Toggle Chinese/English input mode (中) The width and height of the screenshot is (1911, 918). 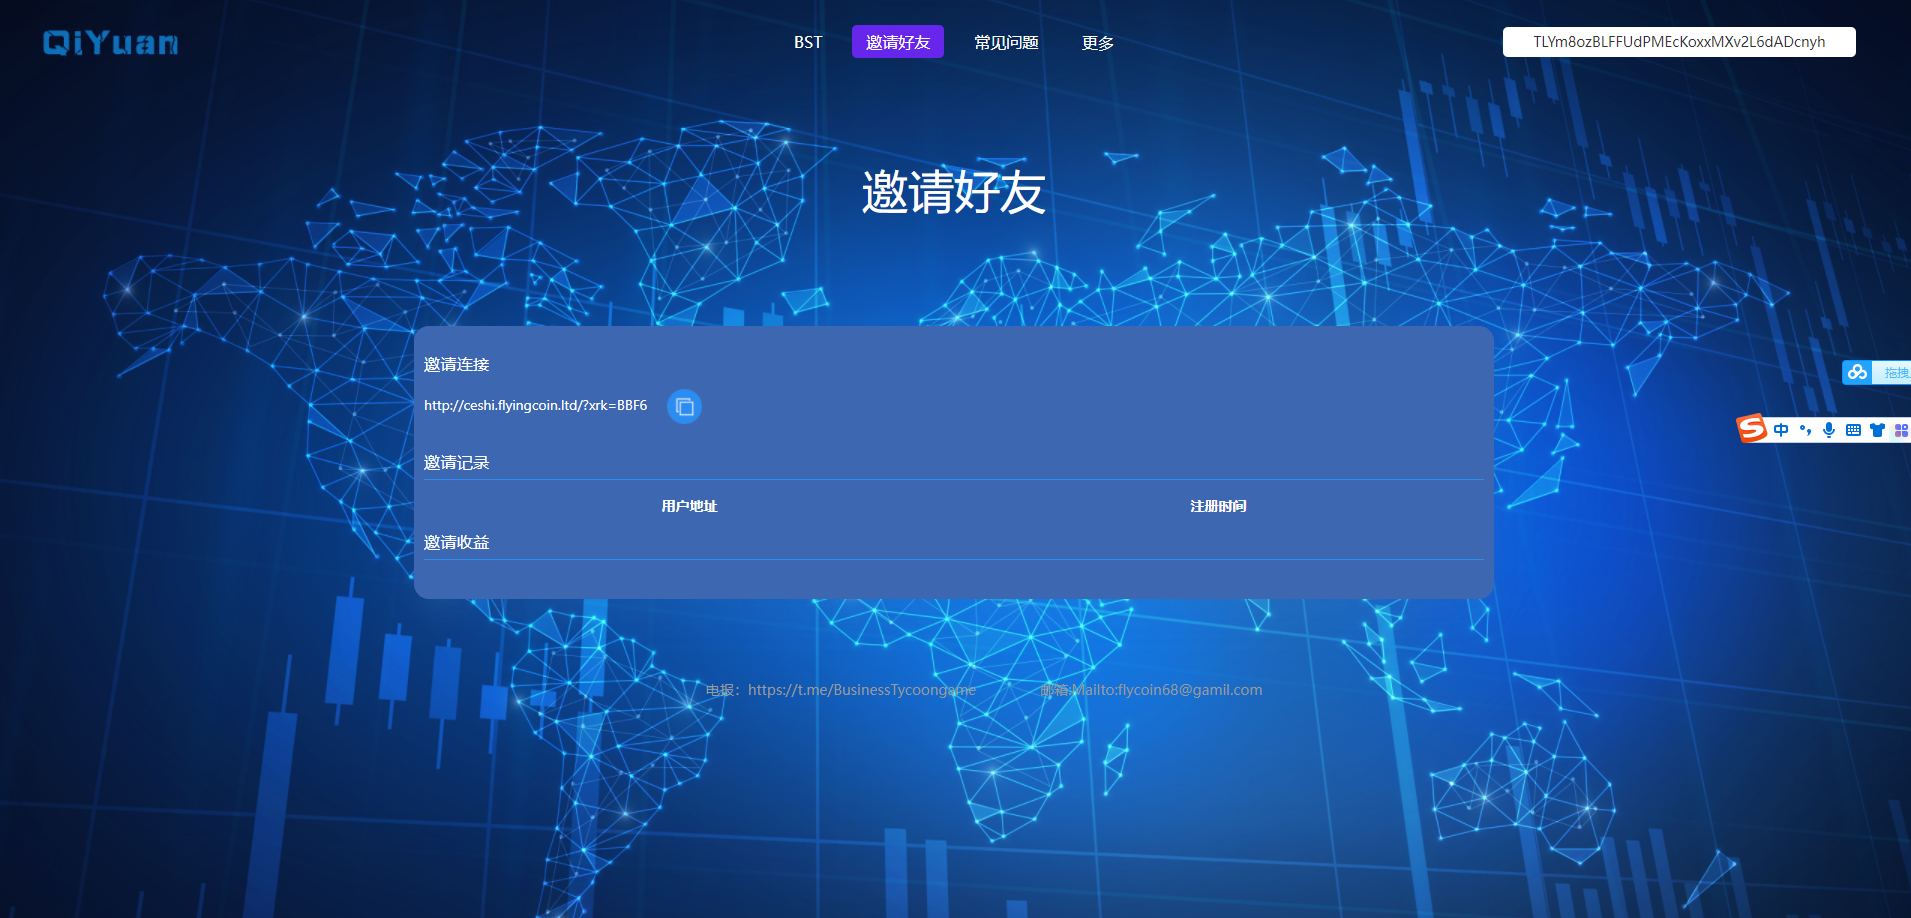(x=1781, y=430)
